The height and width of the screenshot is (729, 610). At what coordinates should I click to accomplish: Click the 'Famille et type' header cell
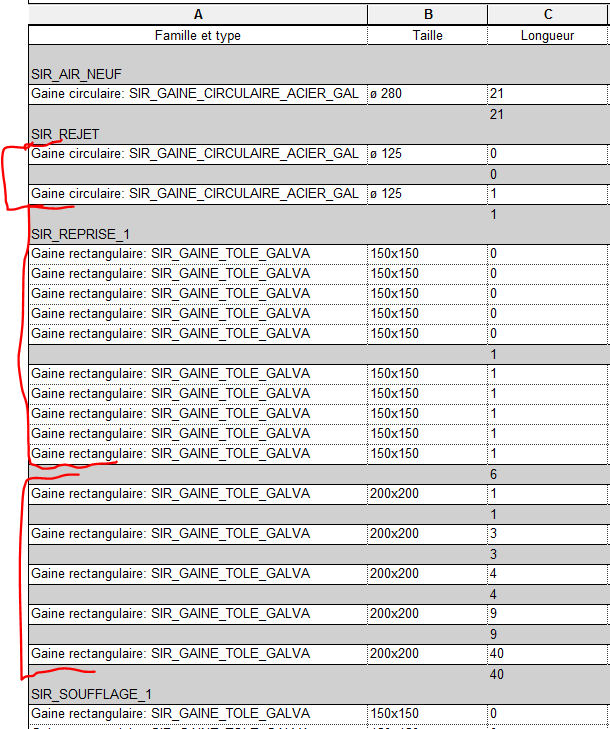(x=198, y=35)
